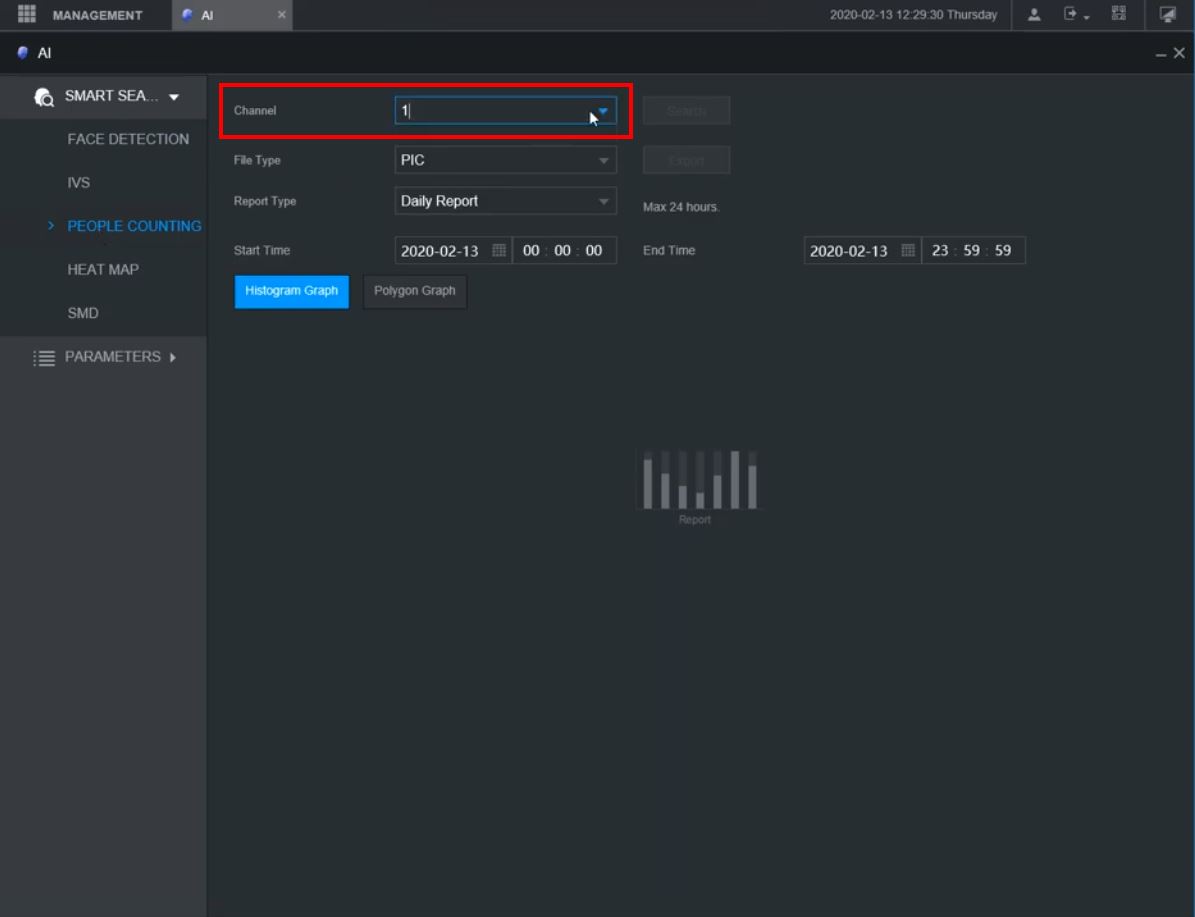Select the Histogram Graph view
The height and width of the screenshot is (917, 1195).
pyautogui.click(x=291, y=291)
